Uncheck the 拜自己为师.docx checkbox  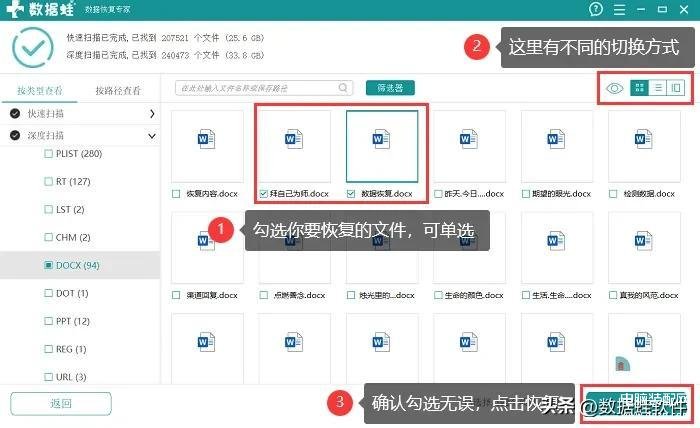click(263, 194)
